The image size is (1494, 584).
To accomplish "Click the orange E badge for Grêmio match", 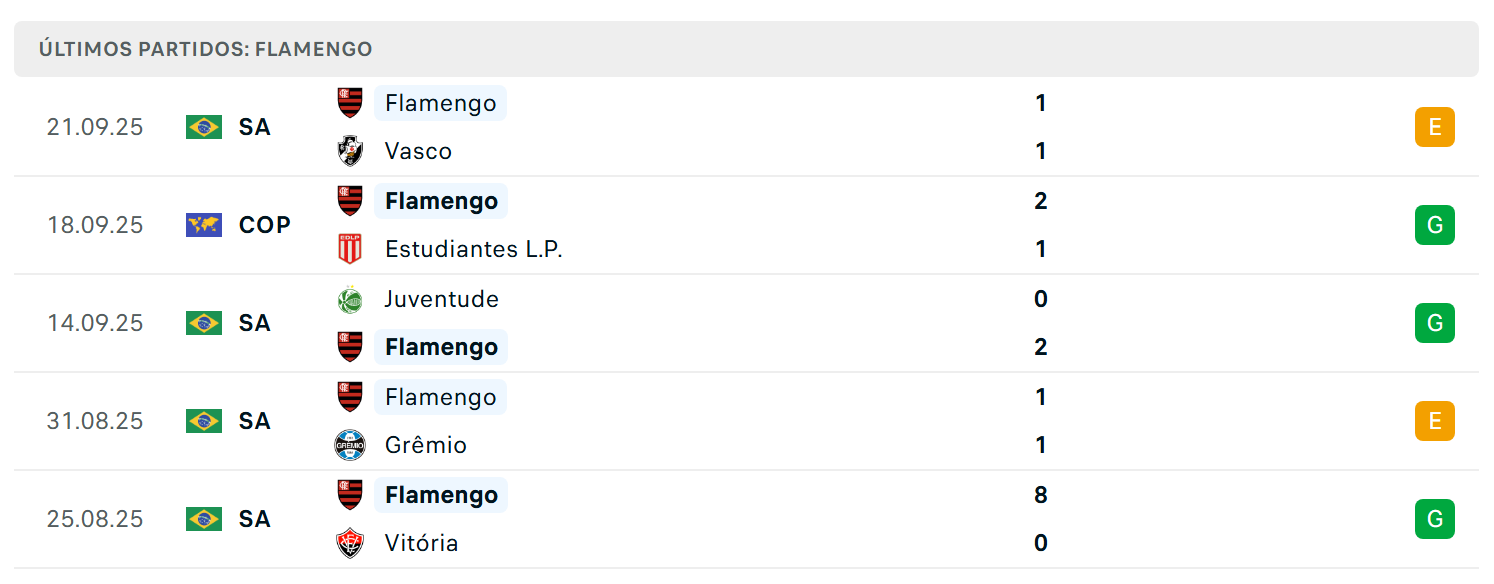I will [x=1435, y=421].
